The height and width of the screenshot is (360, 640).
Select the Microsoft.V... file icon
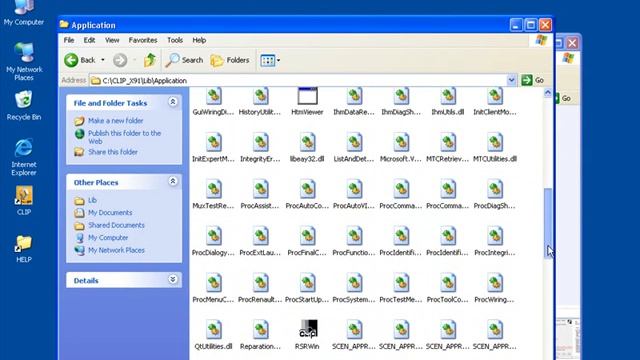click(401, 142)
